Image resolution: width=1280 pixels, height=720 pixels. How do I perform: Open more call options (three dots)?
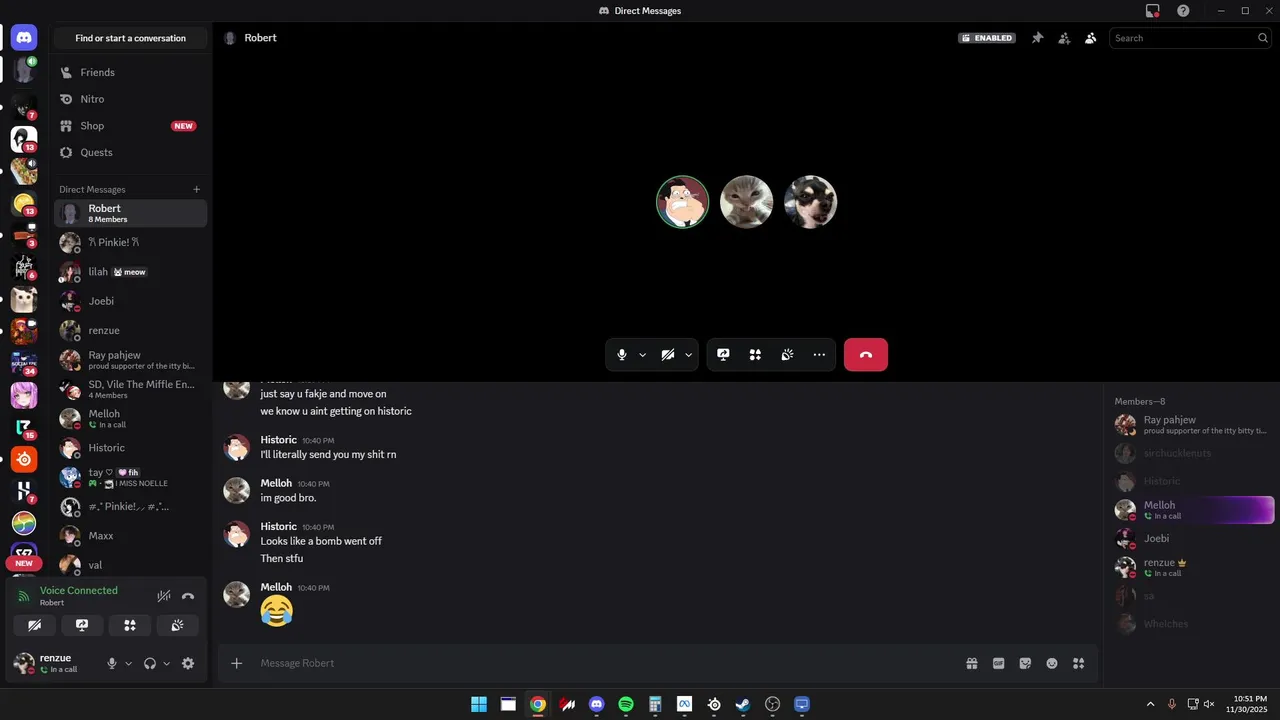pos(819,355)
